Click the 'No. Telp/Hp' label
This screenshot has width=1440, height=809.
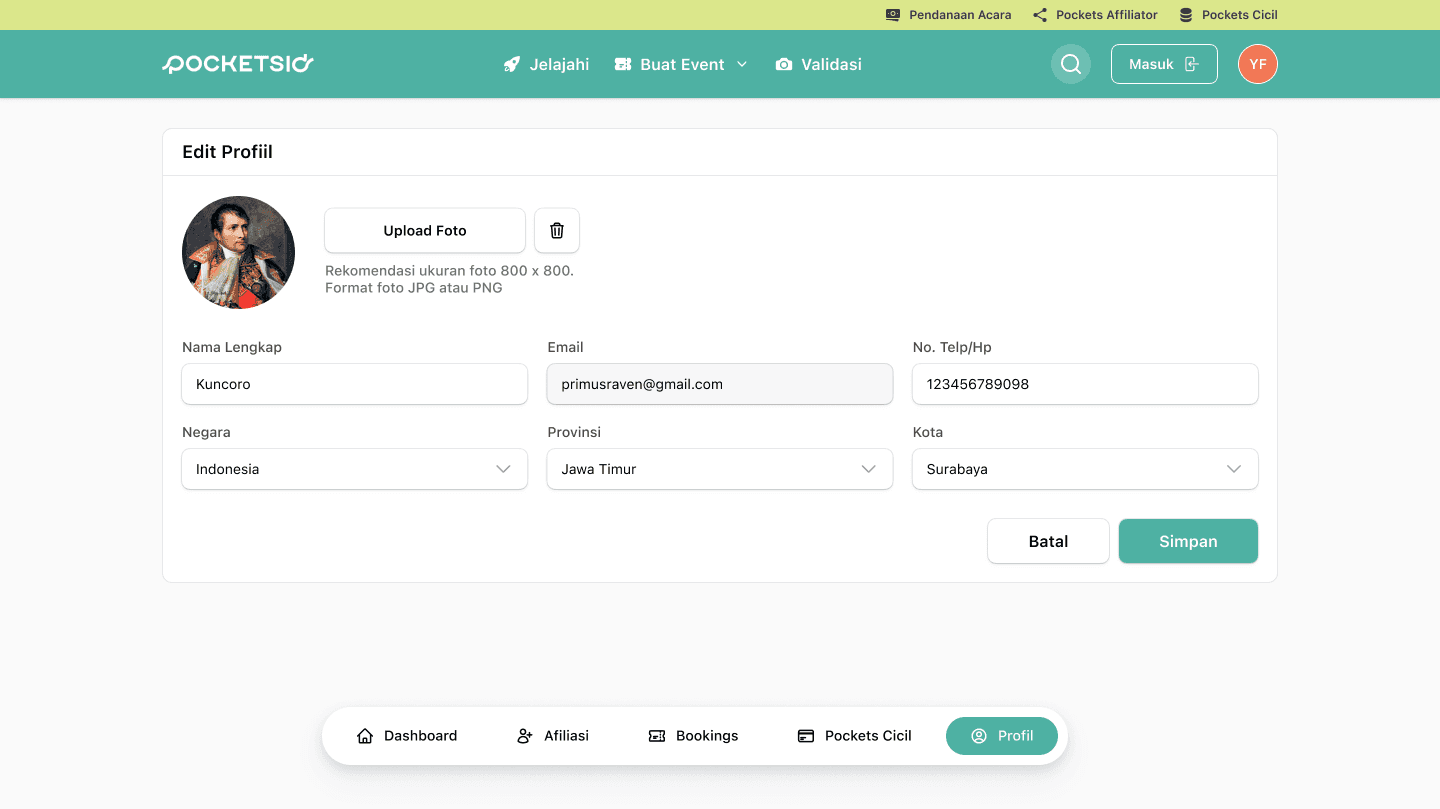point(952,347)
